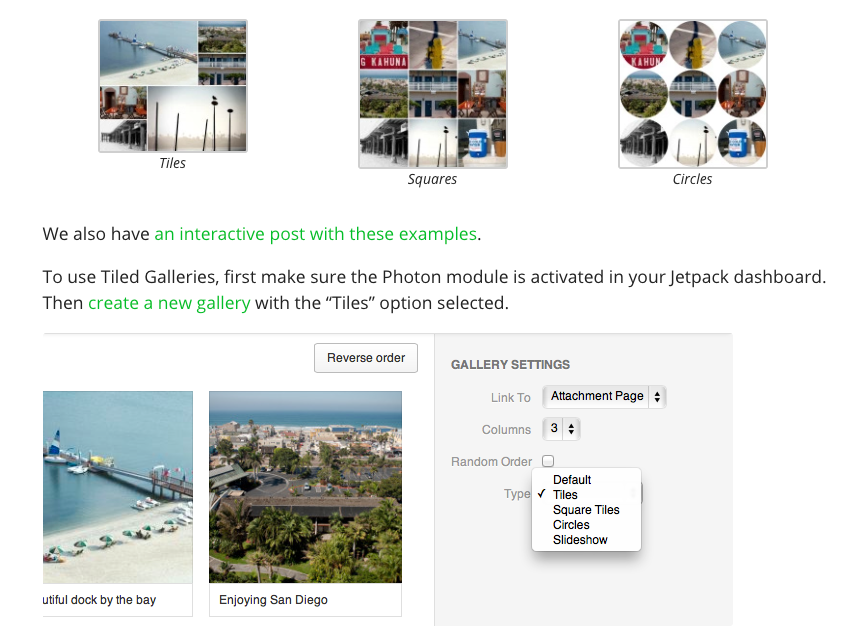Pick Square Tiles from the Type list

tap(586, 510)
